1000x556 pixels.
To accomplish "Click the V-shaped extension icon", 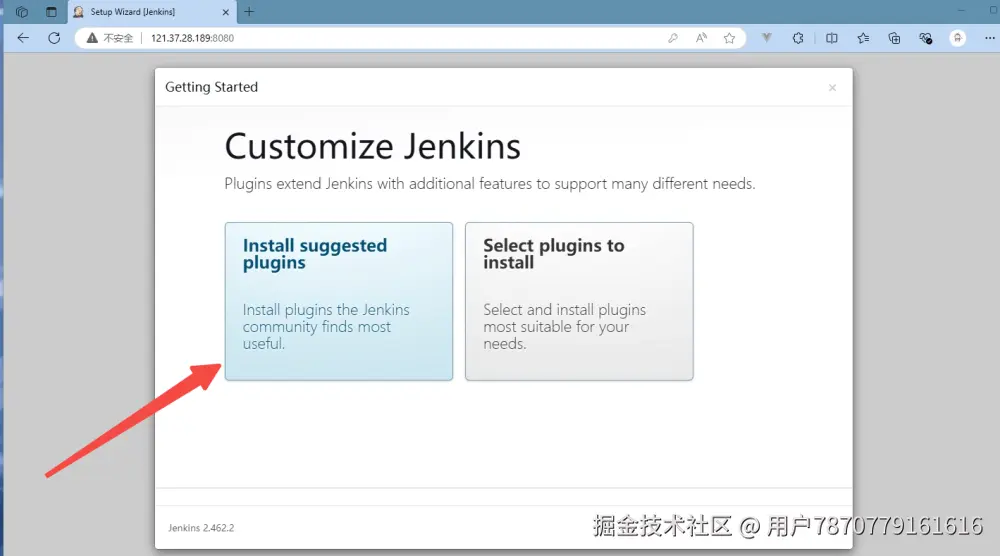I will pyautogui.click(x=767, y=38).
